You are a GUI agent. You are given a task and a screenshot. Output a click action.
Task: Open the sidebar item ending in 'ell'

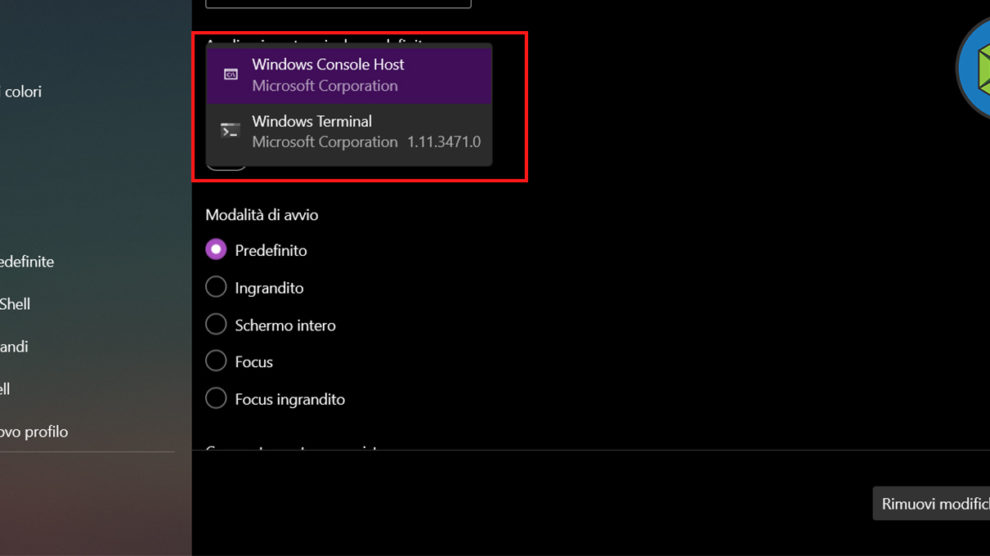pyautogui.click(x=6, y=389)
